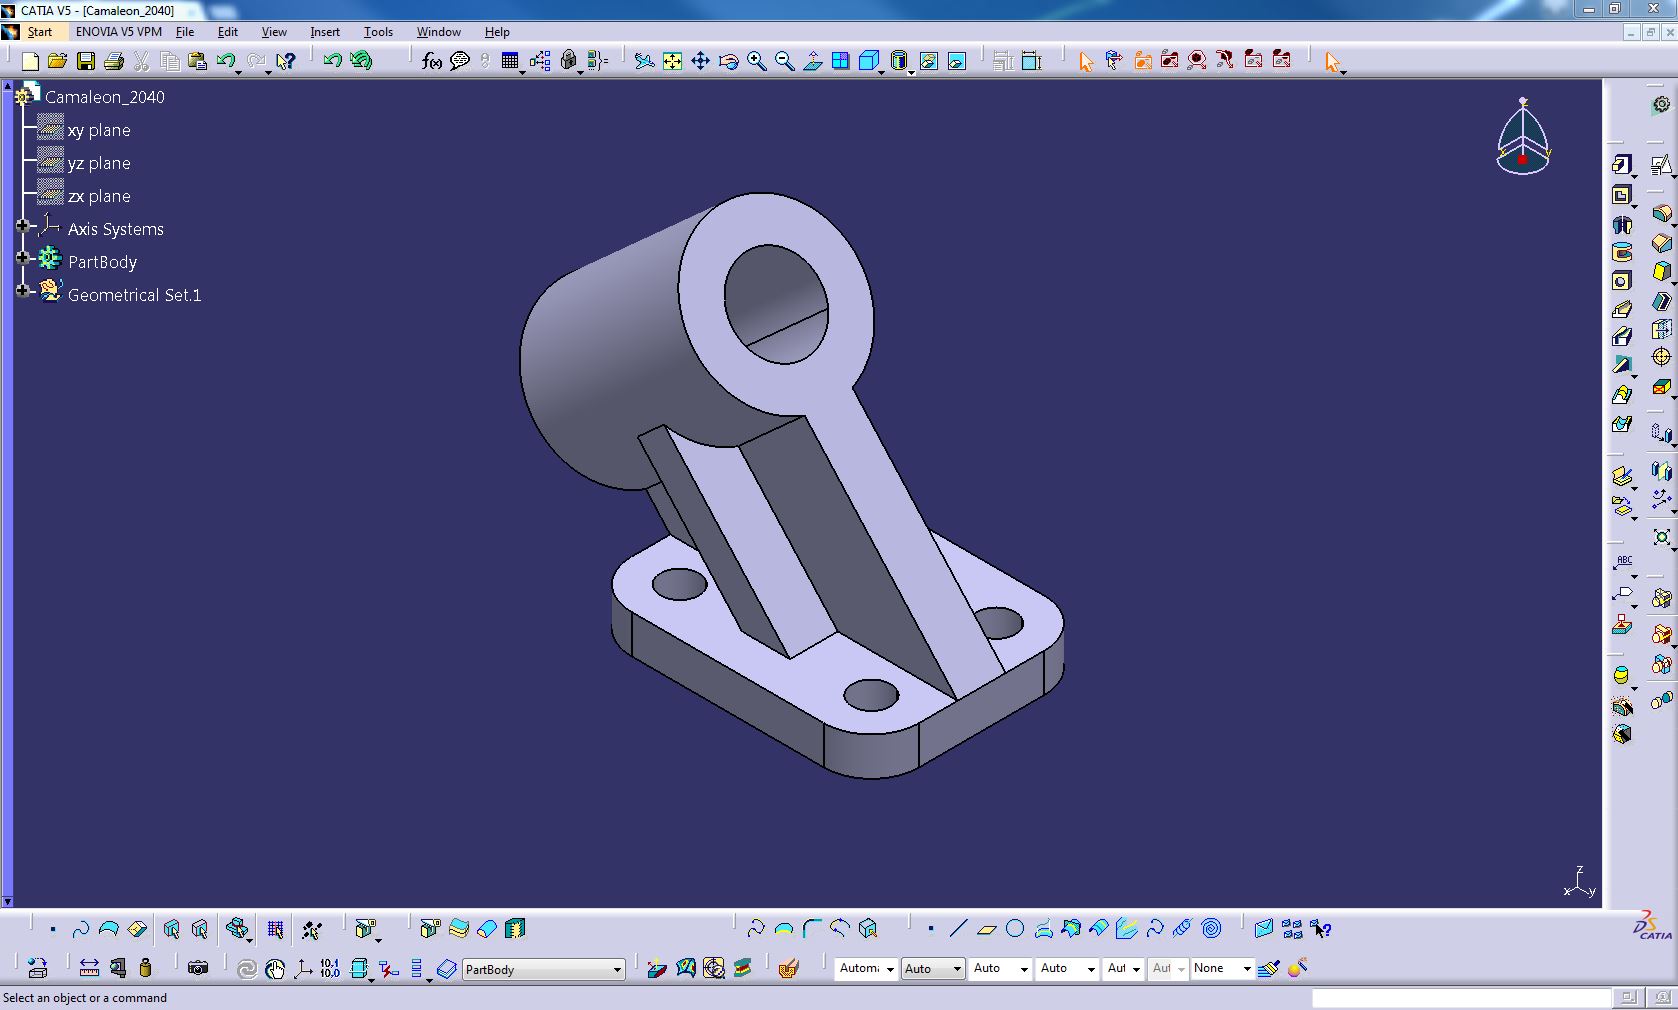Click the Capture camera icon

(x=198, y=968)
